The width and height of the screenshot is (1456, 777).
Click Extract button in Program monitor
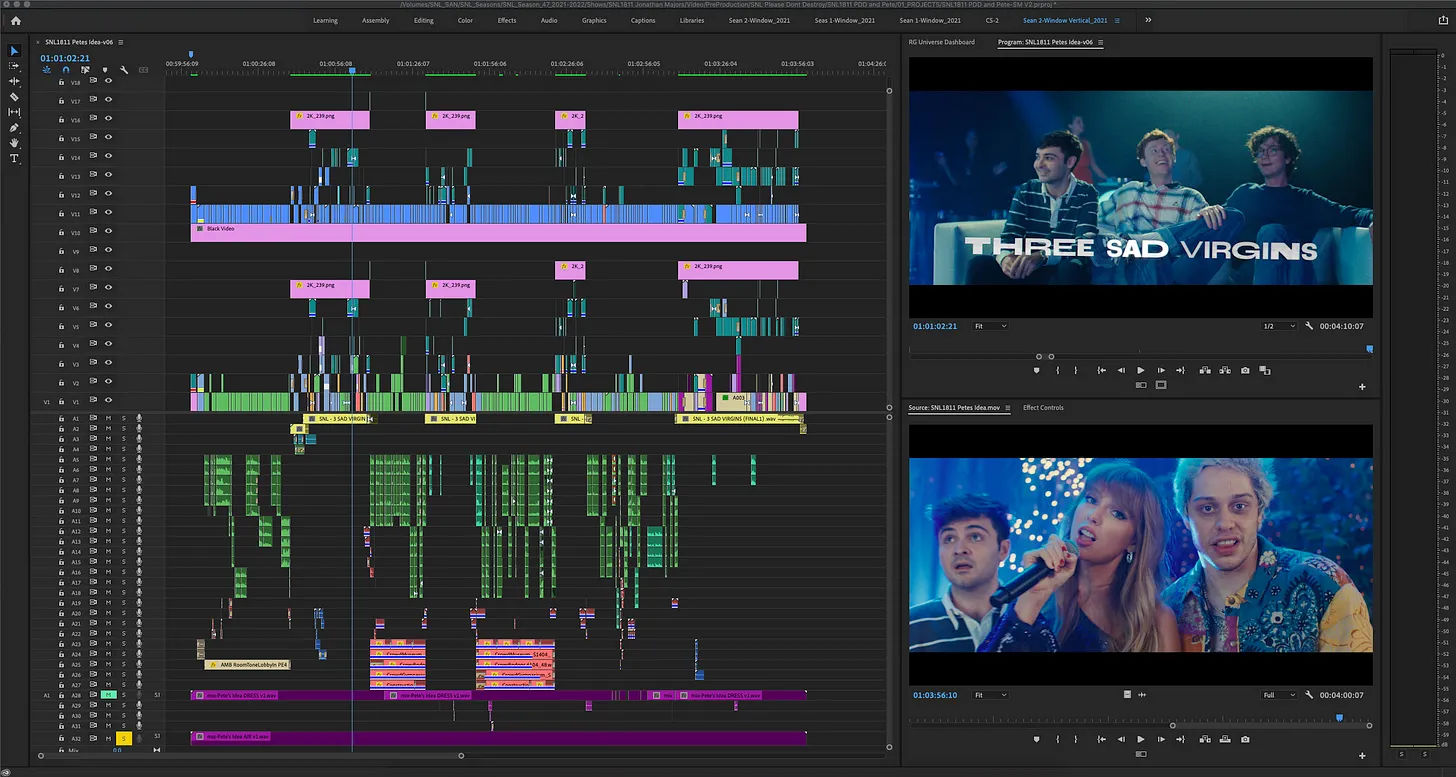[1225, 371]
